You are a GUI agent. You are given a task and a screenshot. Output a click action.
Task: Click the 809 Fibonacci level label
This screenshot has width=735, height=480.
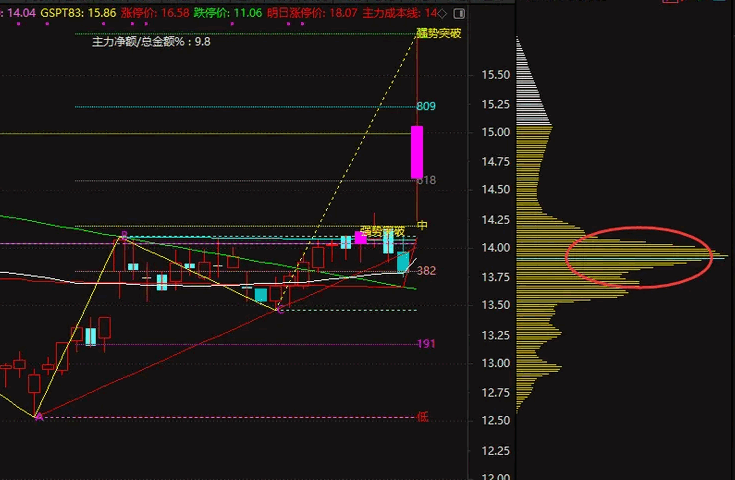(426, 106)
